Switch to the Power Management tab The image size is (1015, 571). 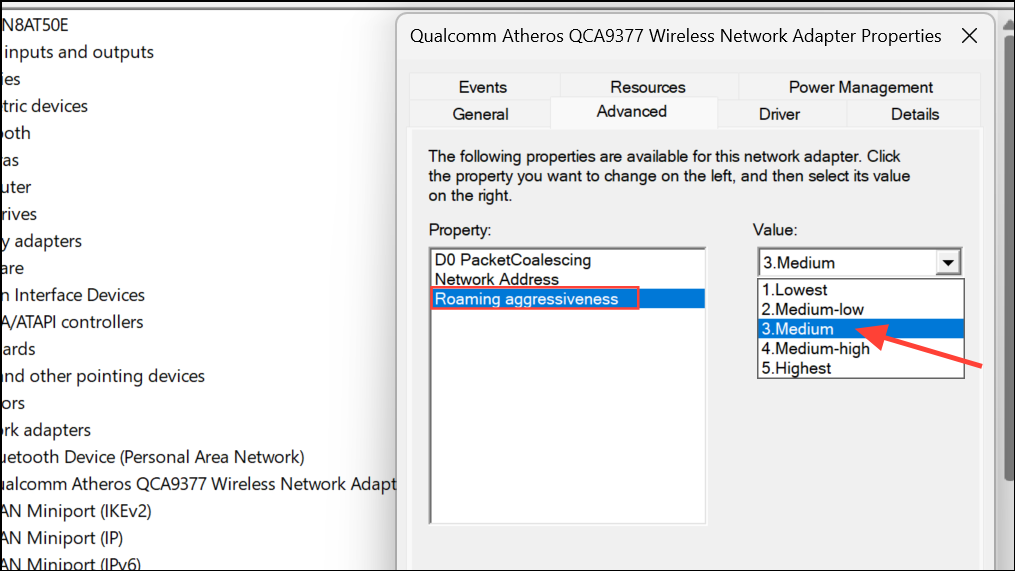coord(860,87)
